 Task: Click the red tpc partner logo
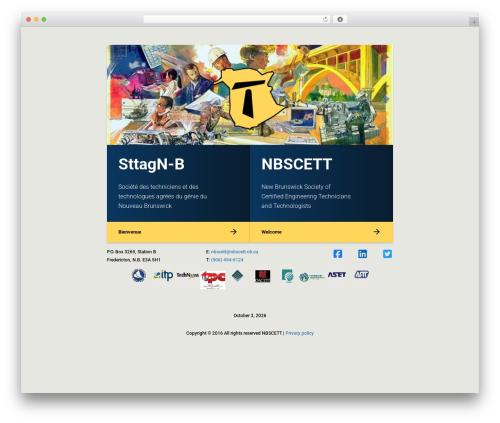213,279
